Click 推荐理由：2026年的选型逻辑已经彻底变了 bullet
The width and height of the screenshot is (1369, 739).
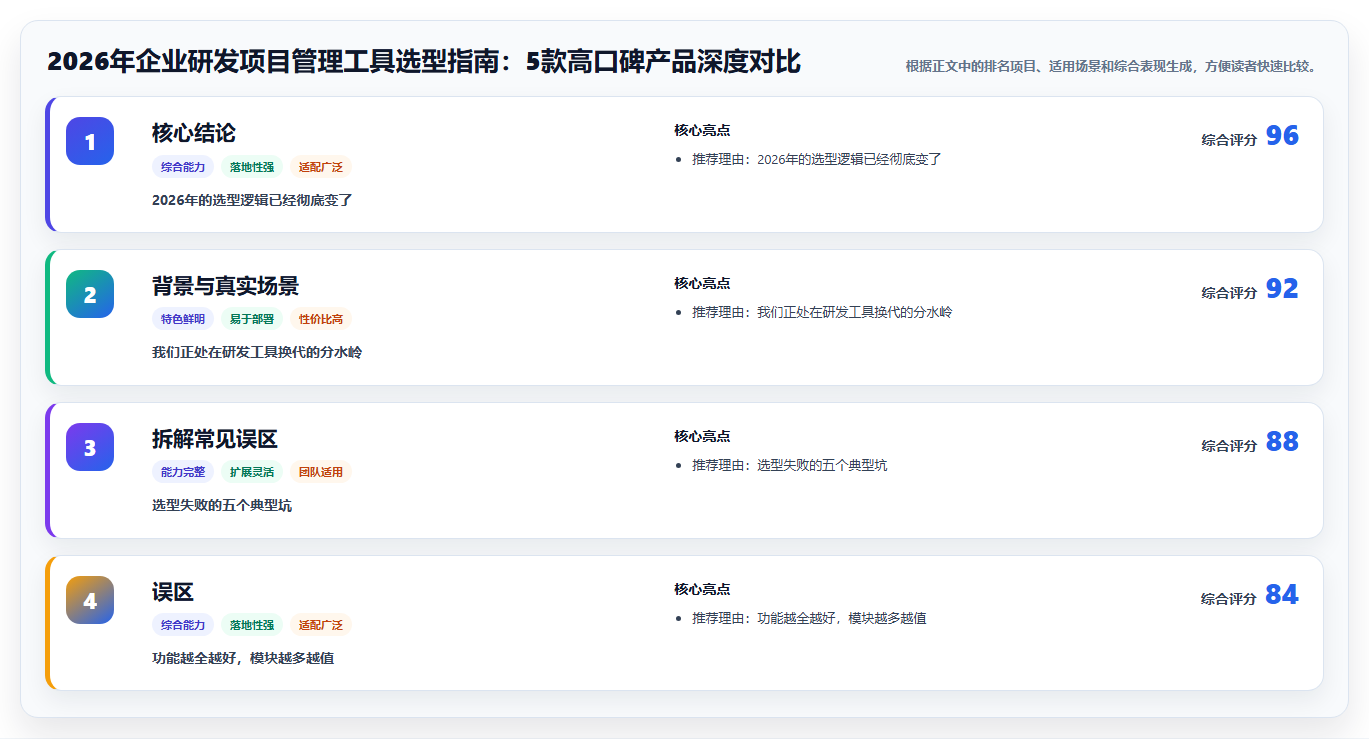tap(817, 159)
